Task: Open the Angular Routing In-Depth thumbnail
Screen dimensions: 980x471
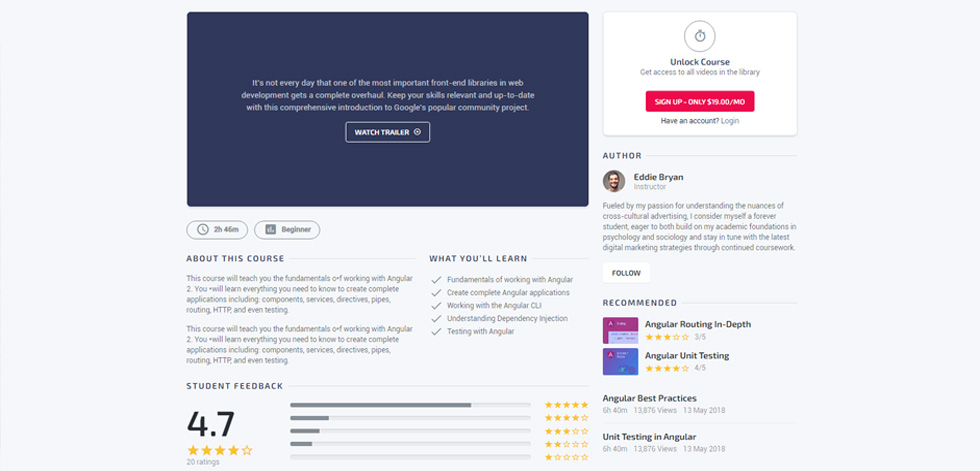Action: 620,330
